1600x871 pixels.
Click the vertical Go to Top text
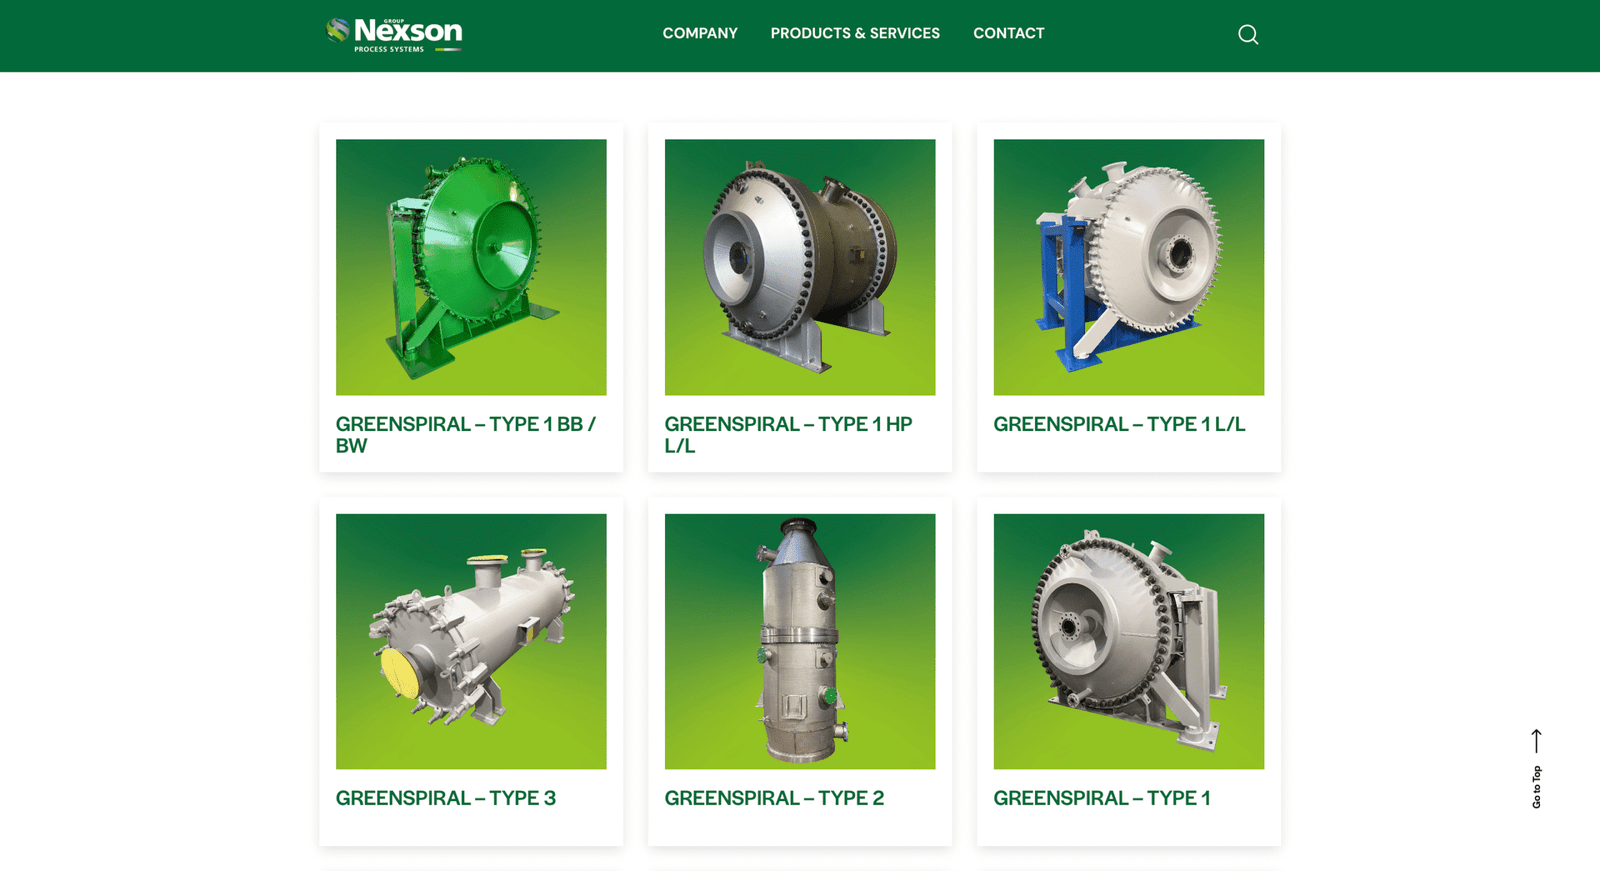click(1537, 787)
